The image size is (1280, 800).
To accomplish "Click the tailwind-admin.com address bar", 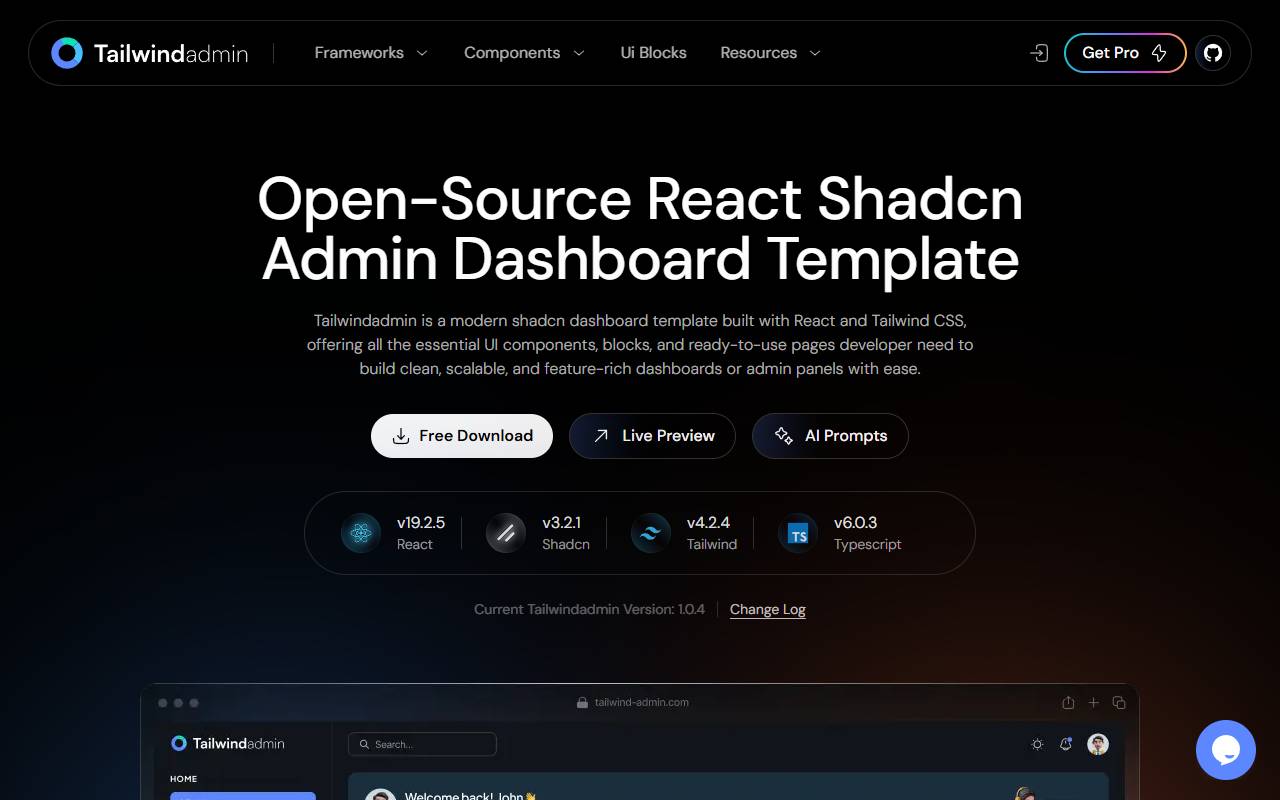I will 633,702.
